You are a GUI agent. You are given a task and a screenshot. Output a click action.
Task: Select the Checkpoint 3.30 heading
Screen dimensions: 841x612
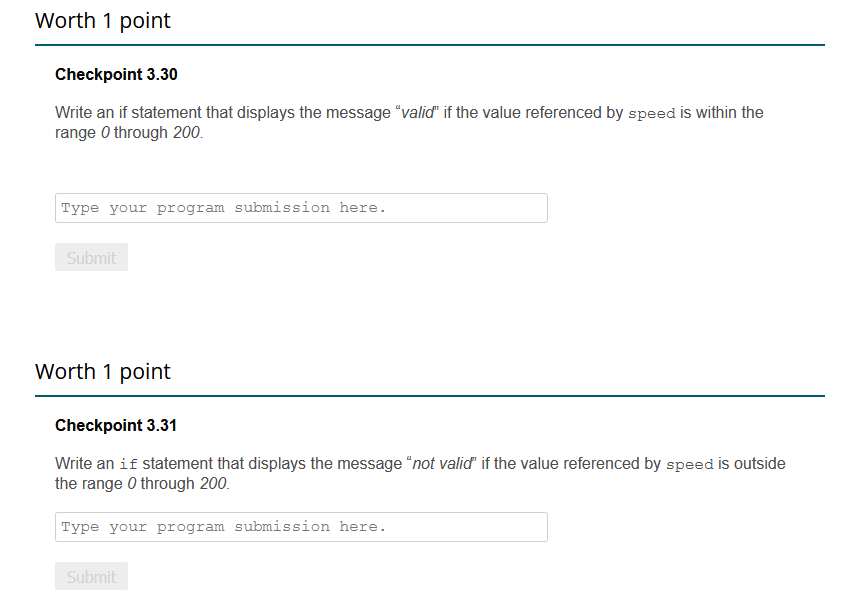point(116,74)
